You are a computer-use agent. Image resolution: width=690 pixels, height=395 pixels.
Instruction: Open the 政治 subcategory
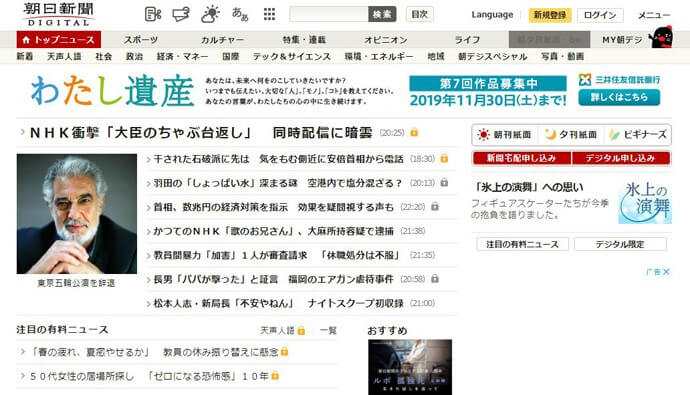pos(134,56)
